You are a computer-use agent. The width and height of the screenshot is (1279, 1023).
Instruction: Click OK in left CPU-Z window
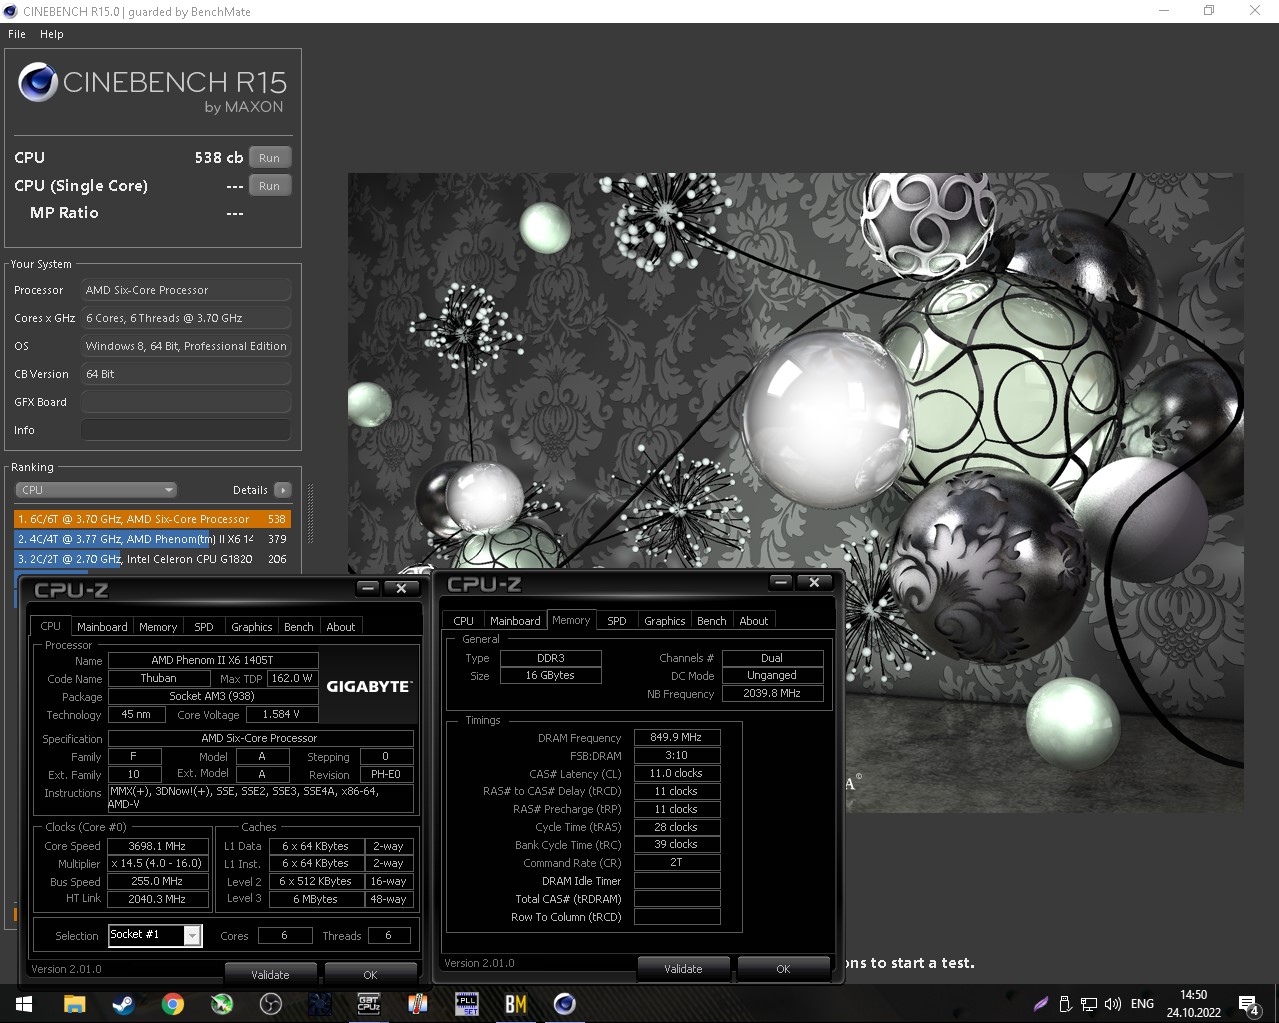pos(370,975)
